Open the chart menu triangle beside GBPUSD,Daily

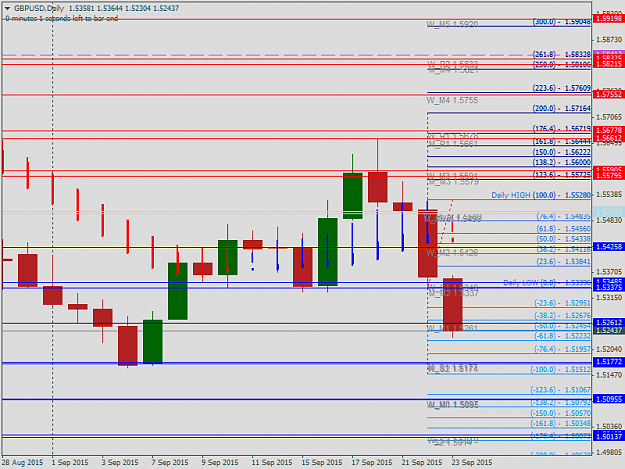pyautogui.click(x=7, y=8)
